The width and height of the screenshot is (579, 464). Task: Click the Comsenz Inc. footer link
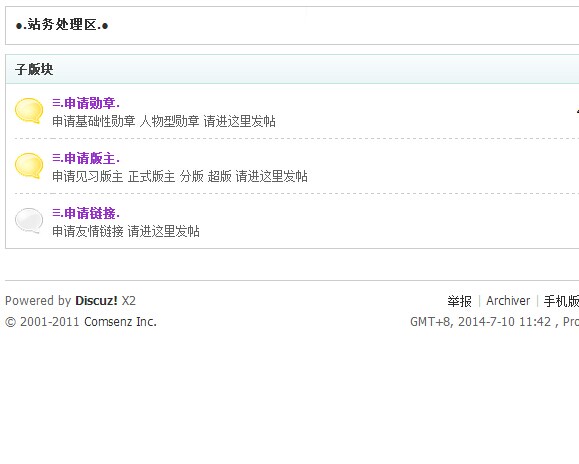120,322
